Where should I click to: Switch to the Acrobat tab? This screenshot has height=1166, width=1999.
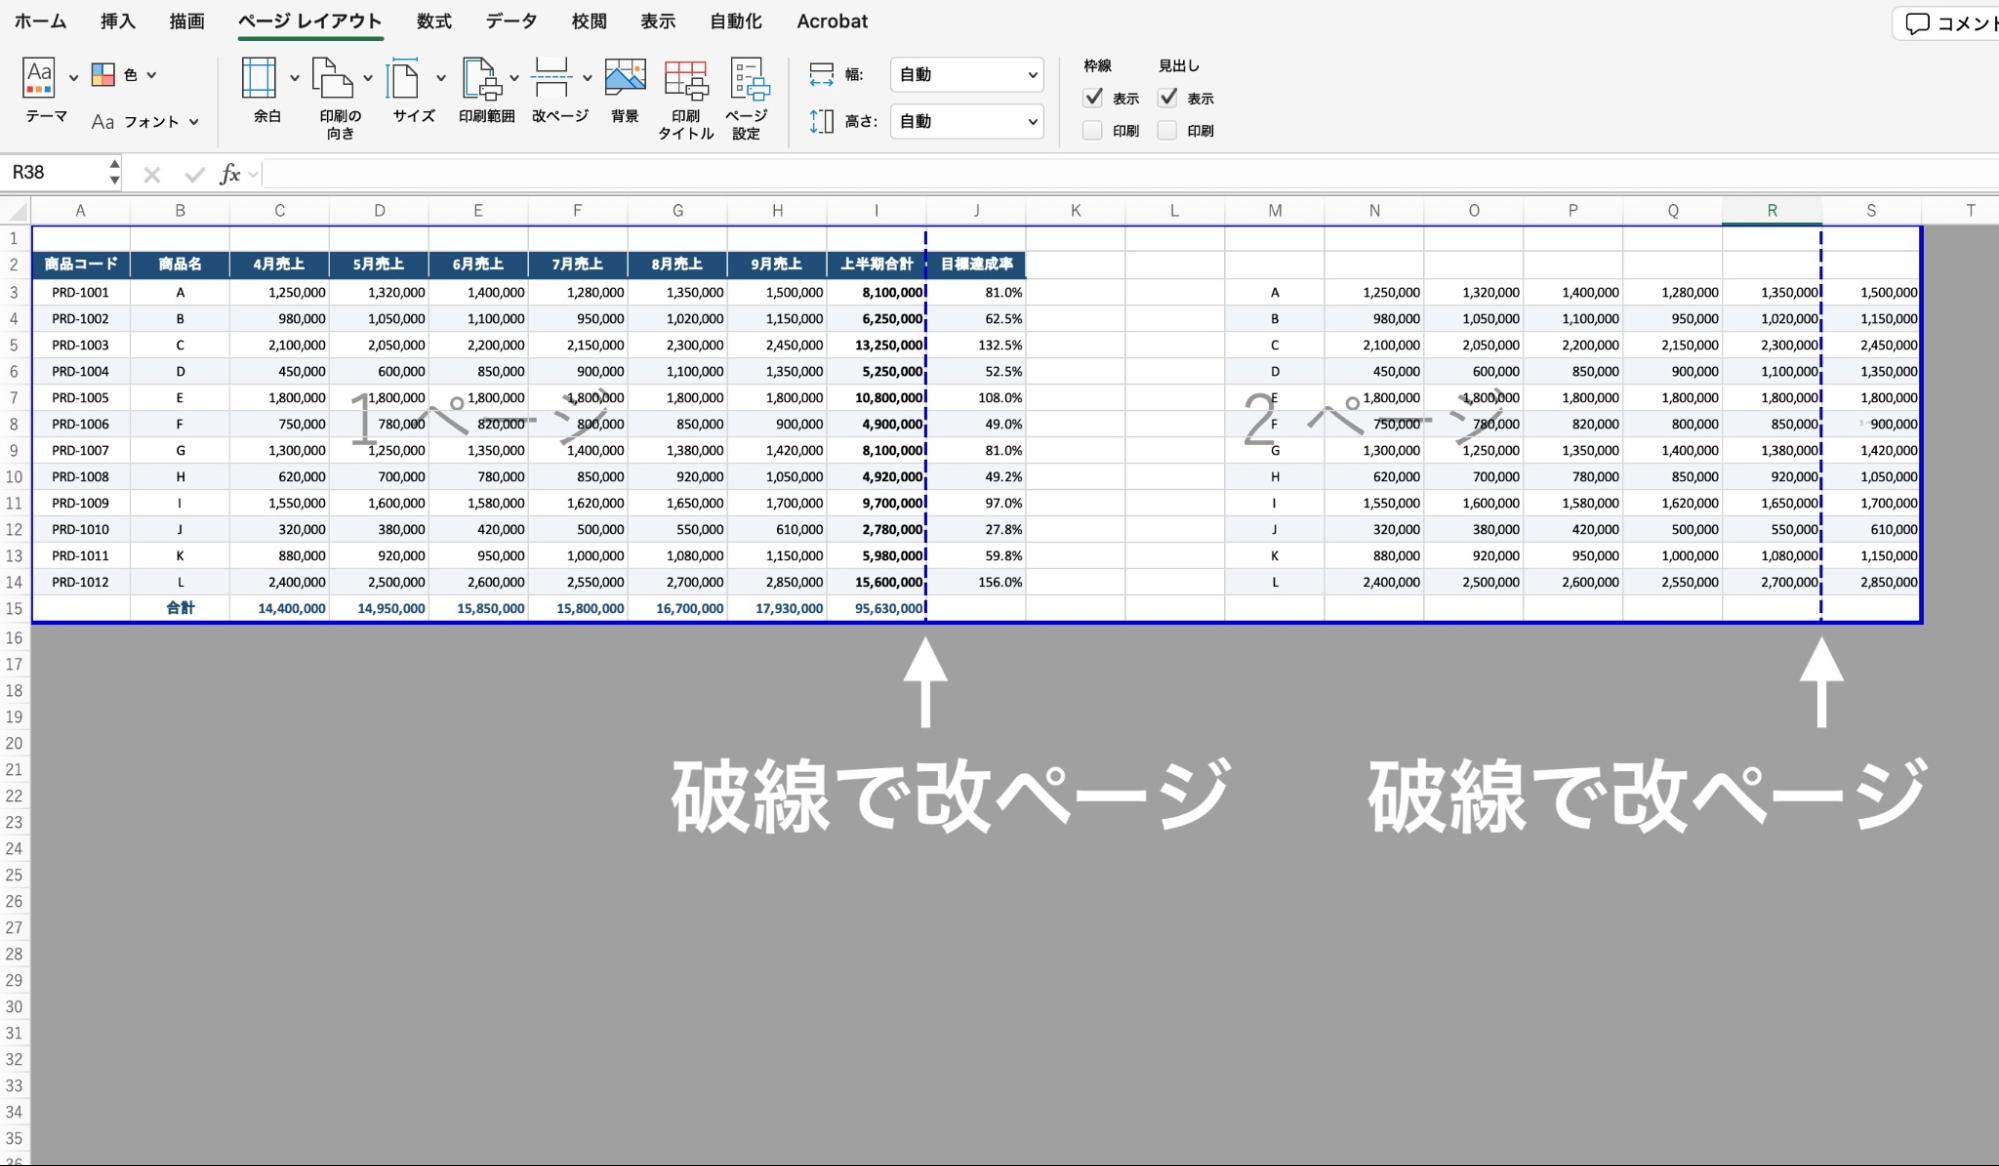(x=832, y=21)
